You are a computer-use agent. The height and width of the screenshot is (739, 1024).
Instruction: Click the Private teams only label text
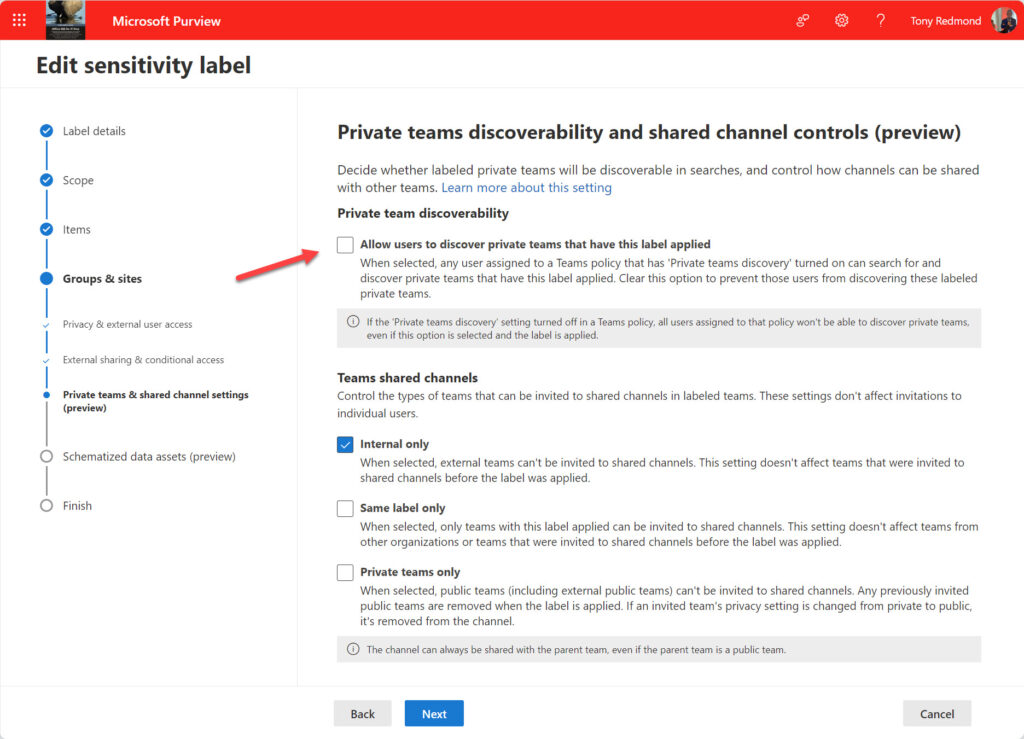[410, 573]
